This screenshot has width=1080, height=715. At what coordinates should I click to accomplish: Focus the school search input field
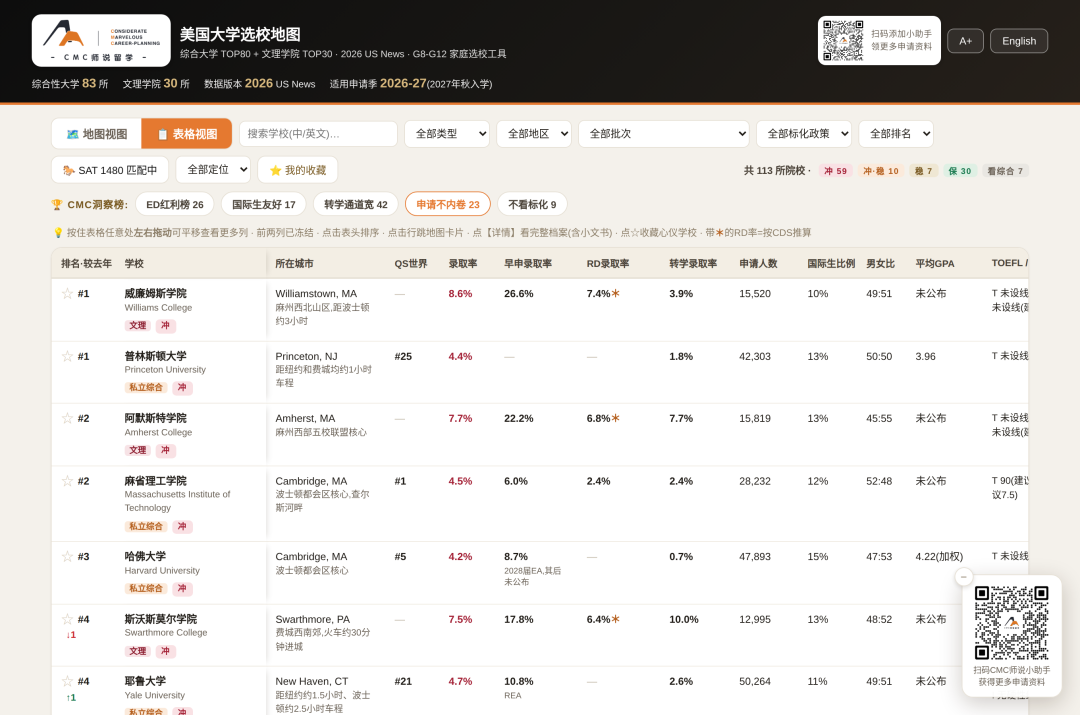(318, 134)
